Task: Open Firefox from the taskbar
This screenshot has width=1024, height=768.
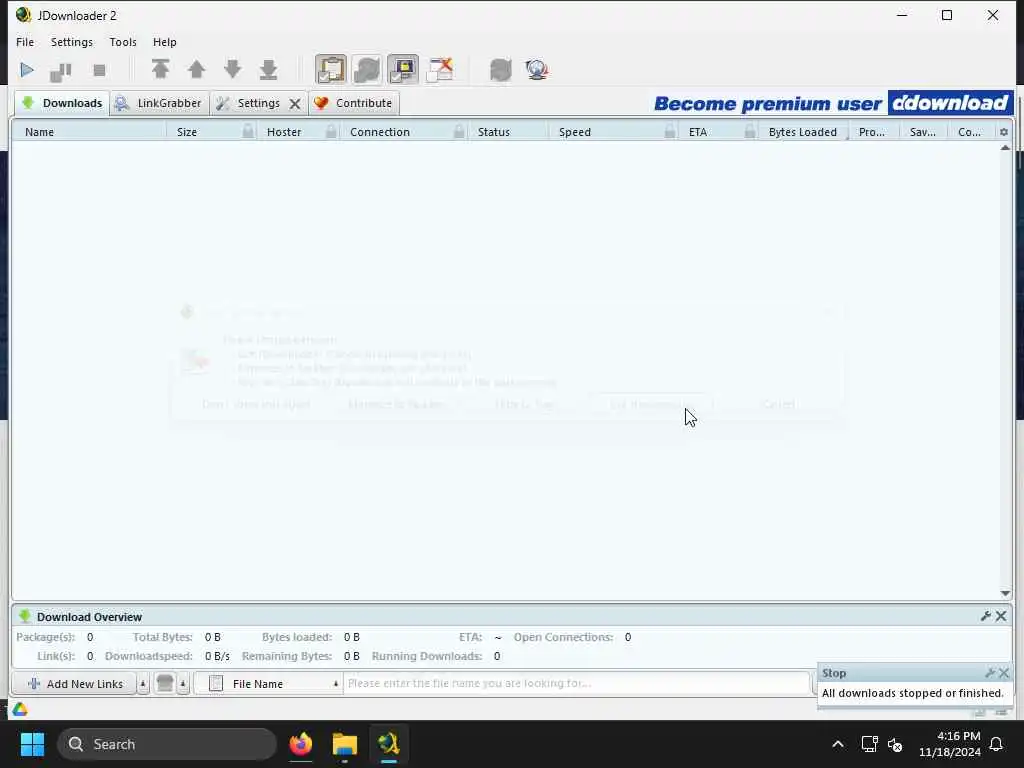Action: tap(300, 744)
